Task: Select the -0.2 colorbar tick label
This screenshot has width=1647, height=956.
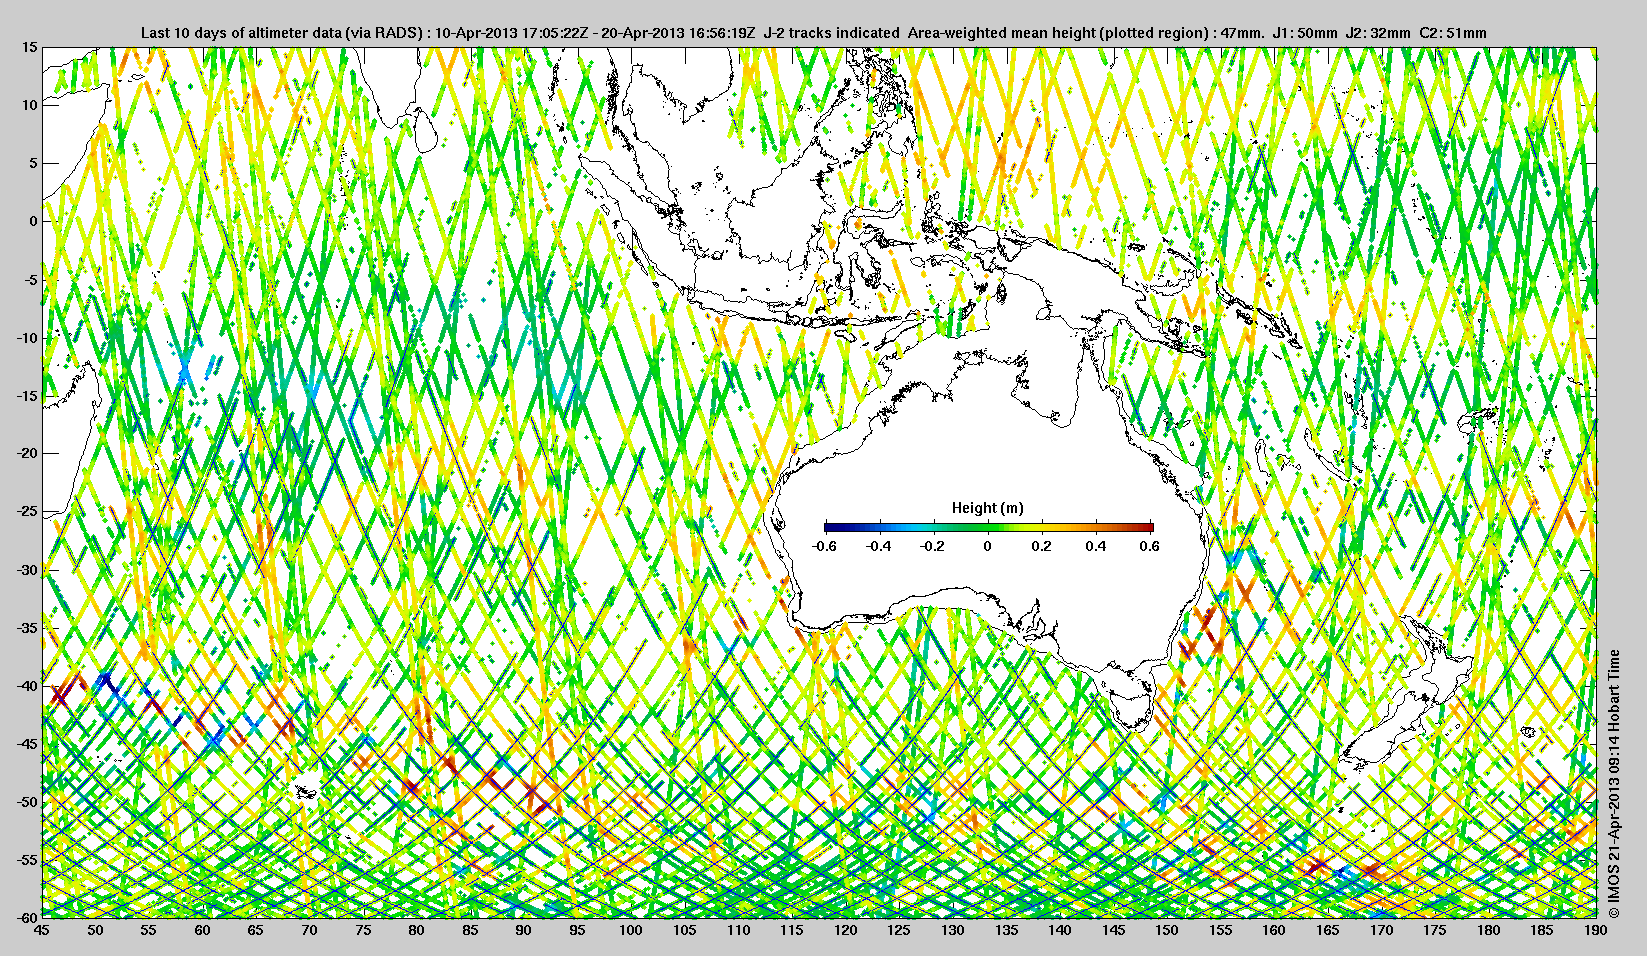Action: click(933, 546)
